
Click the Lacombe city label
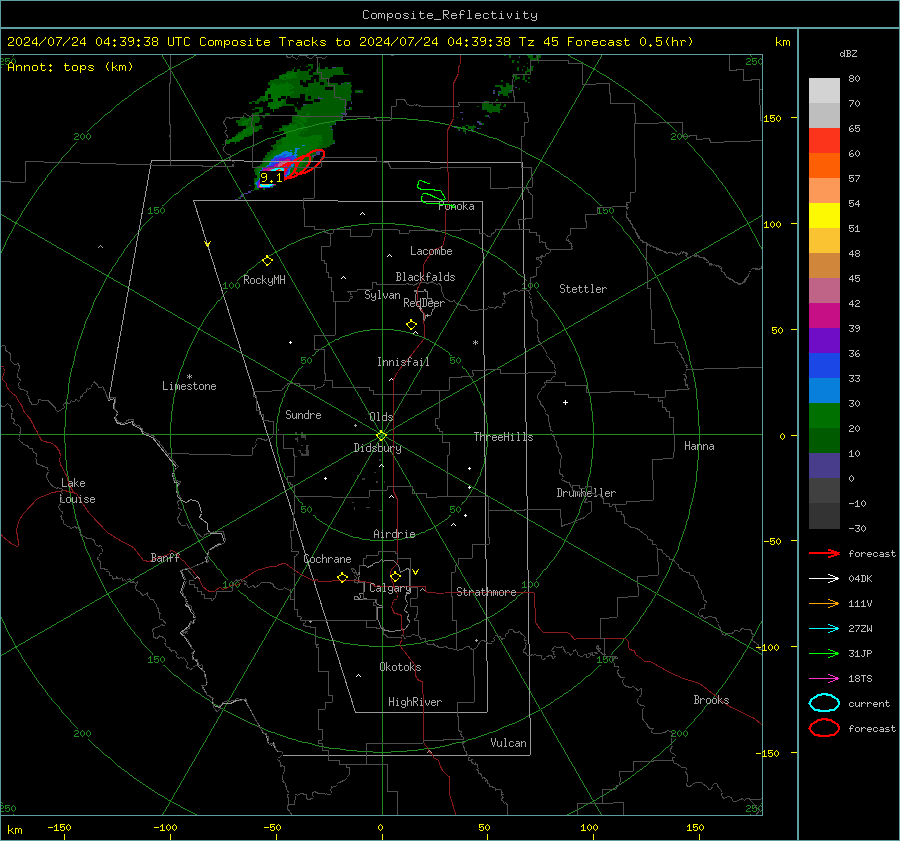point(431,251)
